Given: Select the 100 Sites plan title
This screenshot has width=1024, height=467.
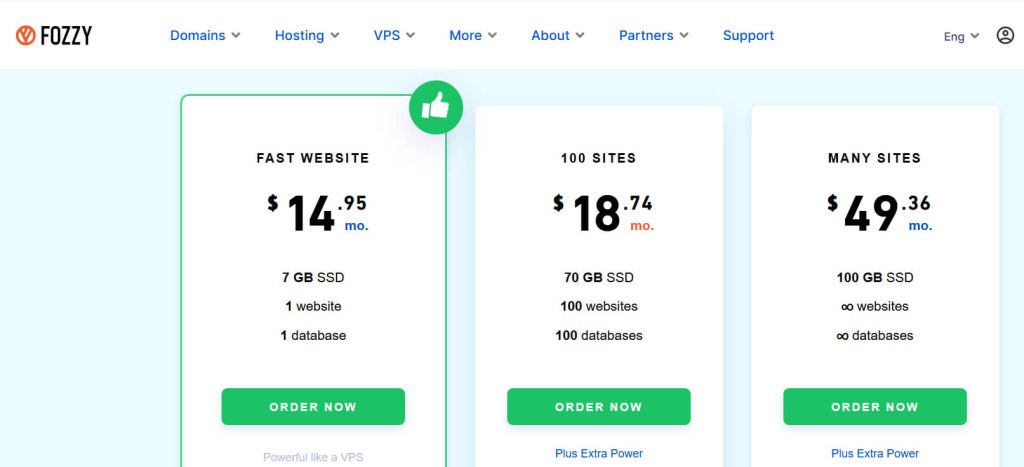Looking at the screenshot, I should click(x=599, y=158).
